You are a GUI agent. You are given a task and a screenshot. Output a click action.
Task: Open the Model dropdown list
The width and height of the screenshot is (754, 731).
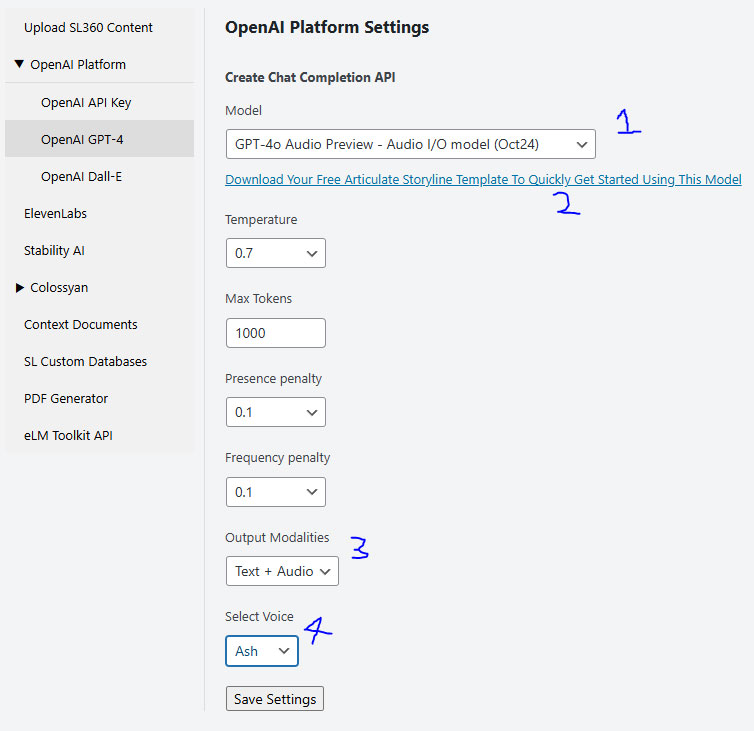click(x=410, y=145)
